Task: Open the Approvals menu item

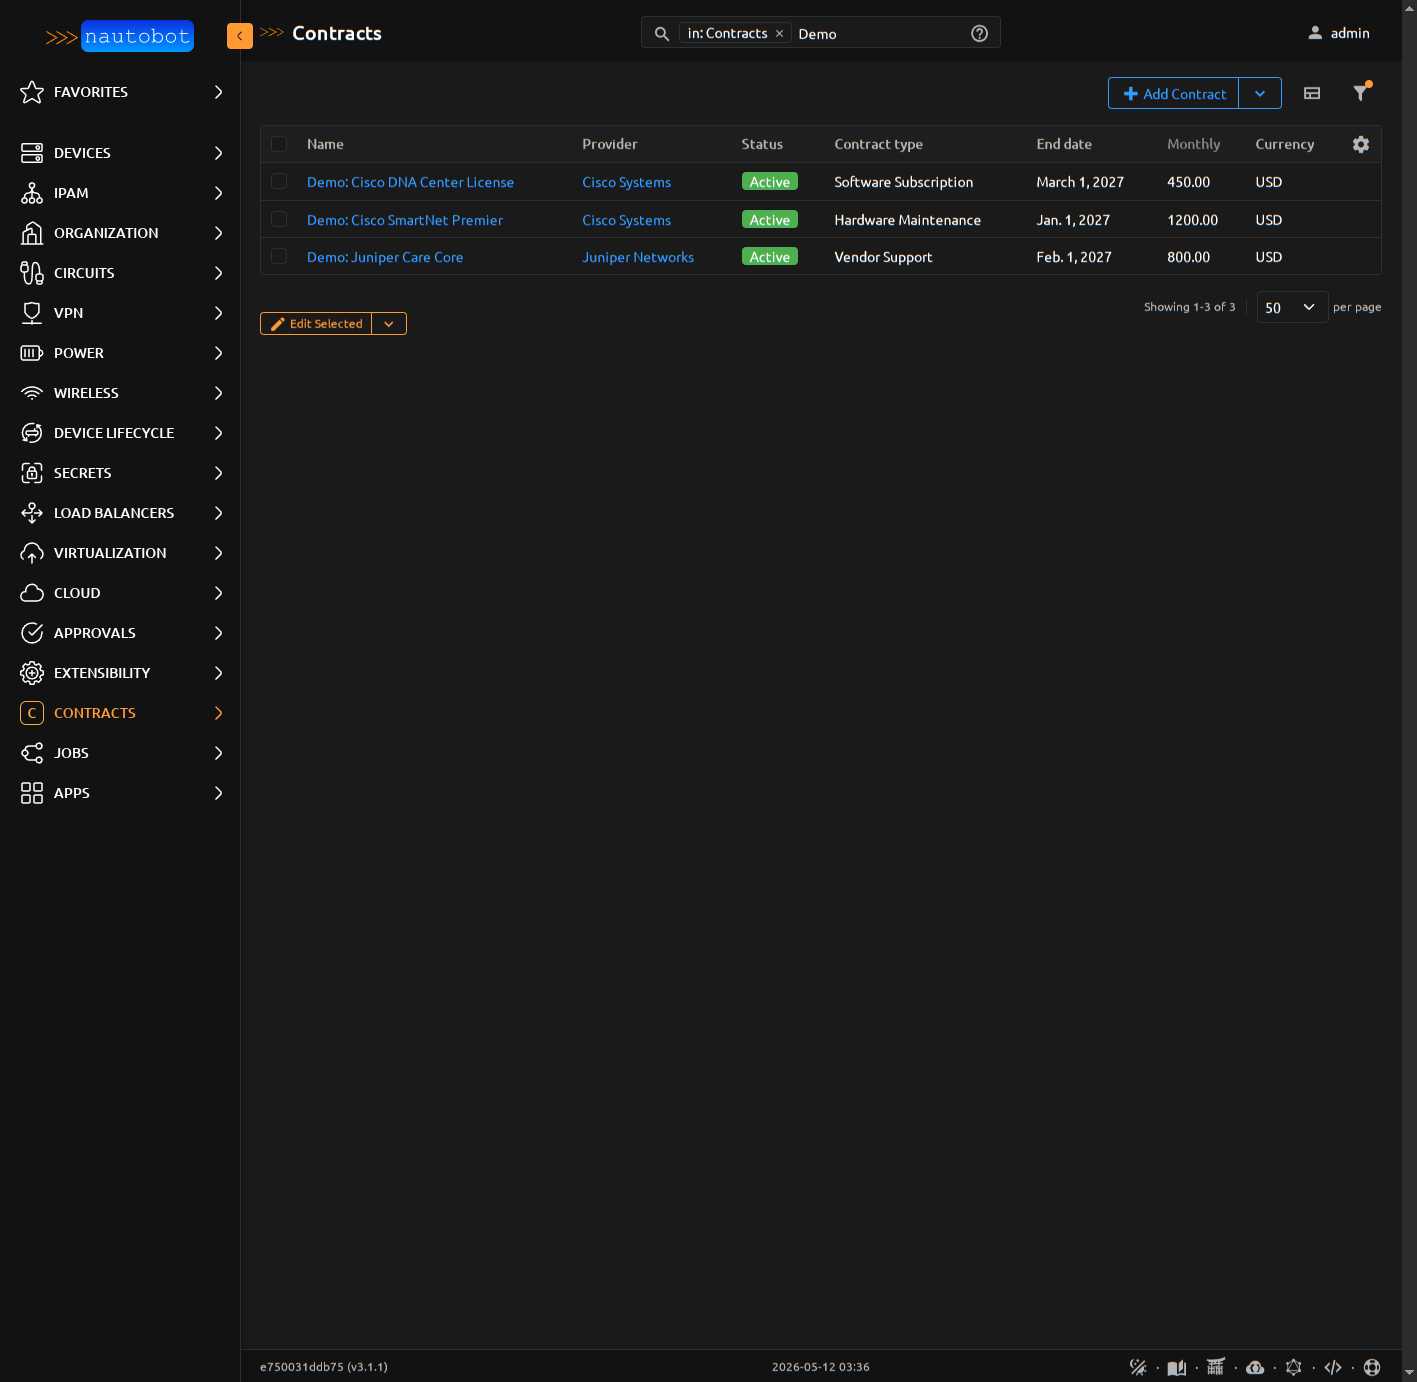Action: tap(120, 633)
